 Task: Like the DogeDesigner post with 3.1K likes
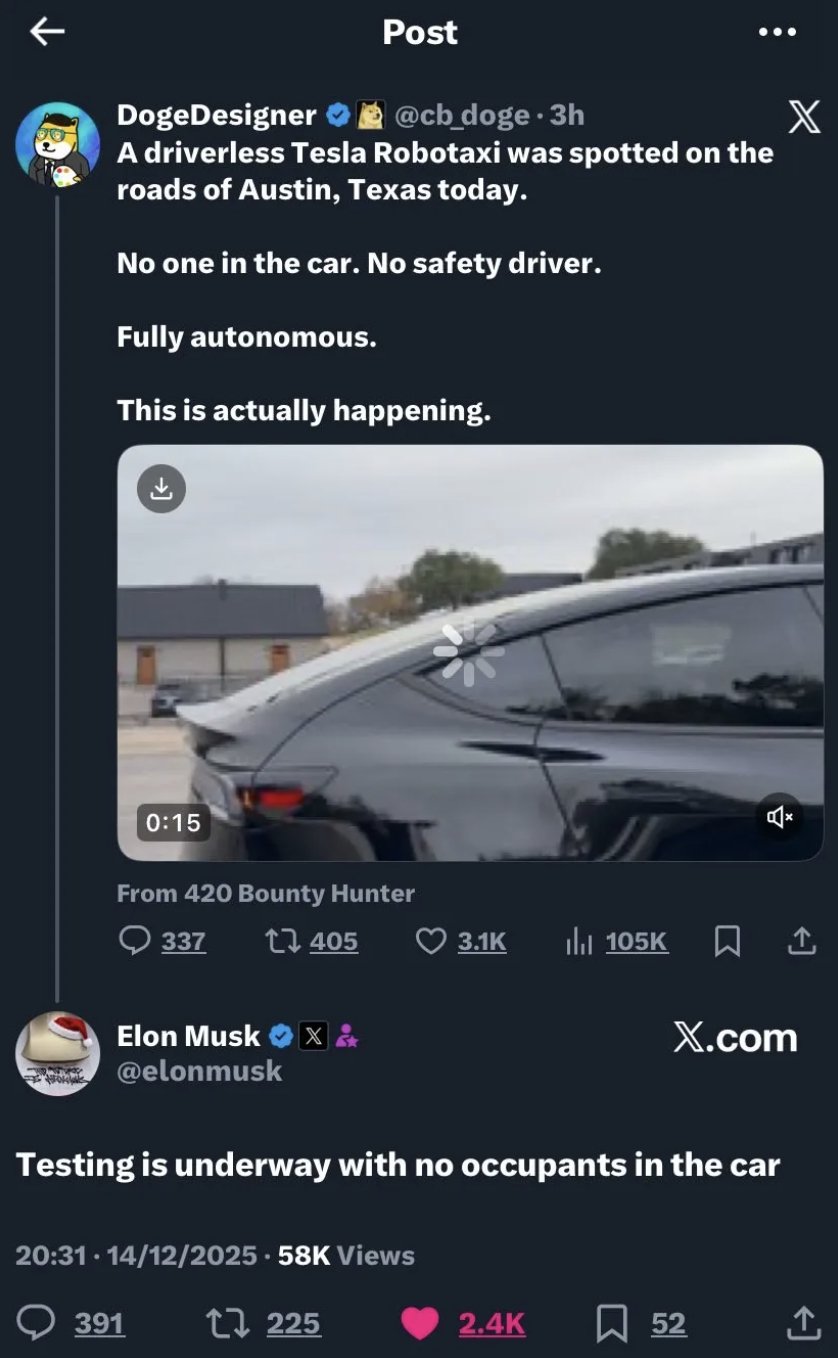click(431, 941)
